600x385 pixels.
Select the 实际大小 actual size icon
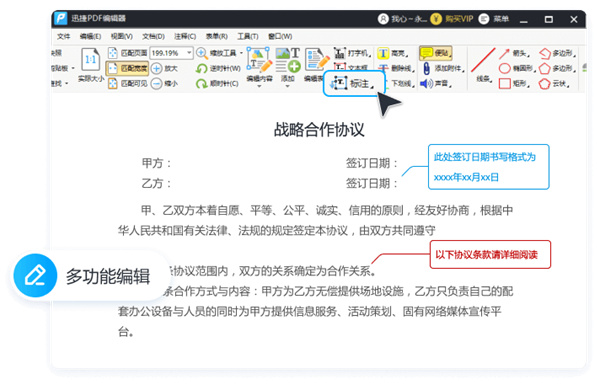pyautogui.click(x=91, y=60)
